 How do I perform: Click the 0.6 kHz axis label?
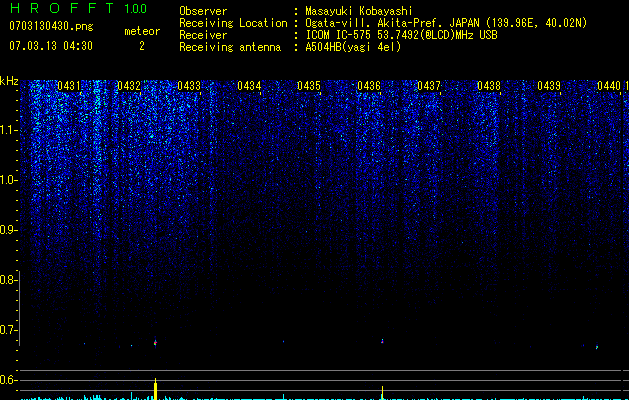coord(8,380)
